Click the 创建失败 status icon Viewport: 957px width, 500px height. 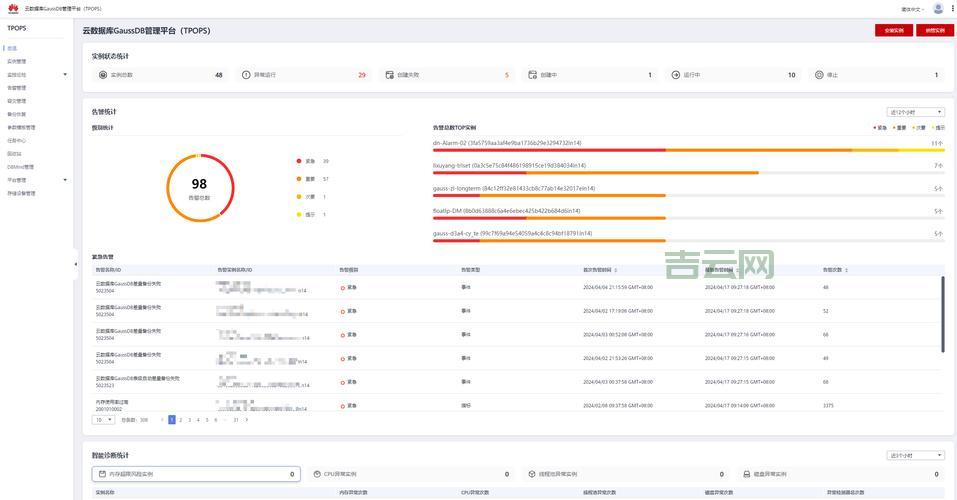click(x=389, y=75)
